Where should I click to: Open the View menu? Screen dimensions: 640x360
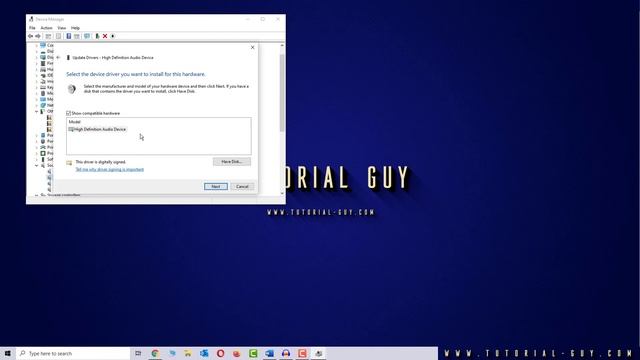tap(62, 28)
